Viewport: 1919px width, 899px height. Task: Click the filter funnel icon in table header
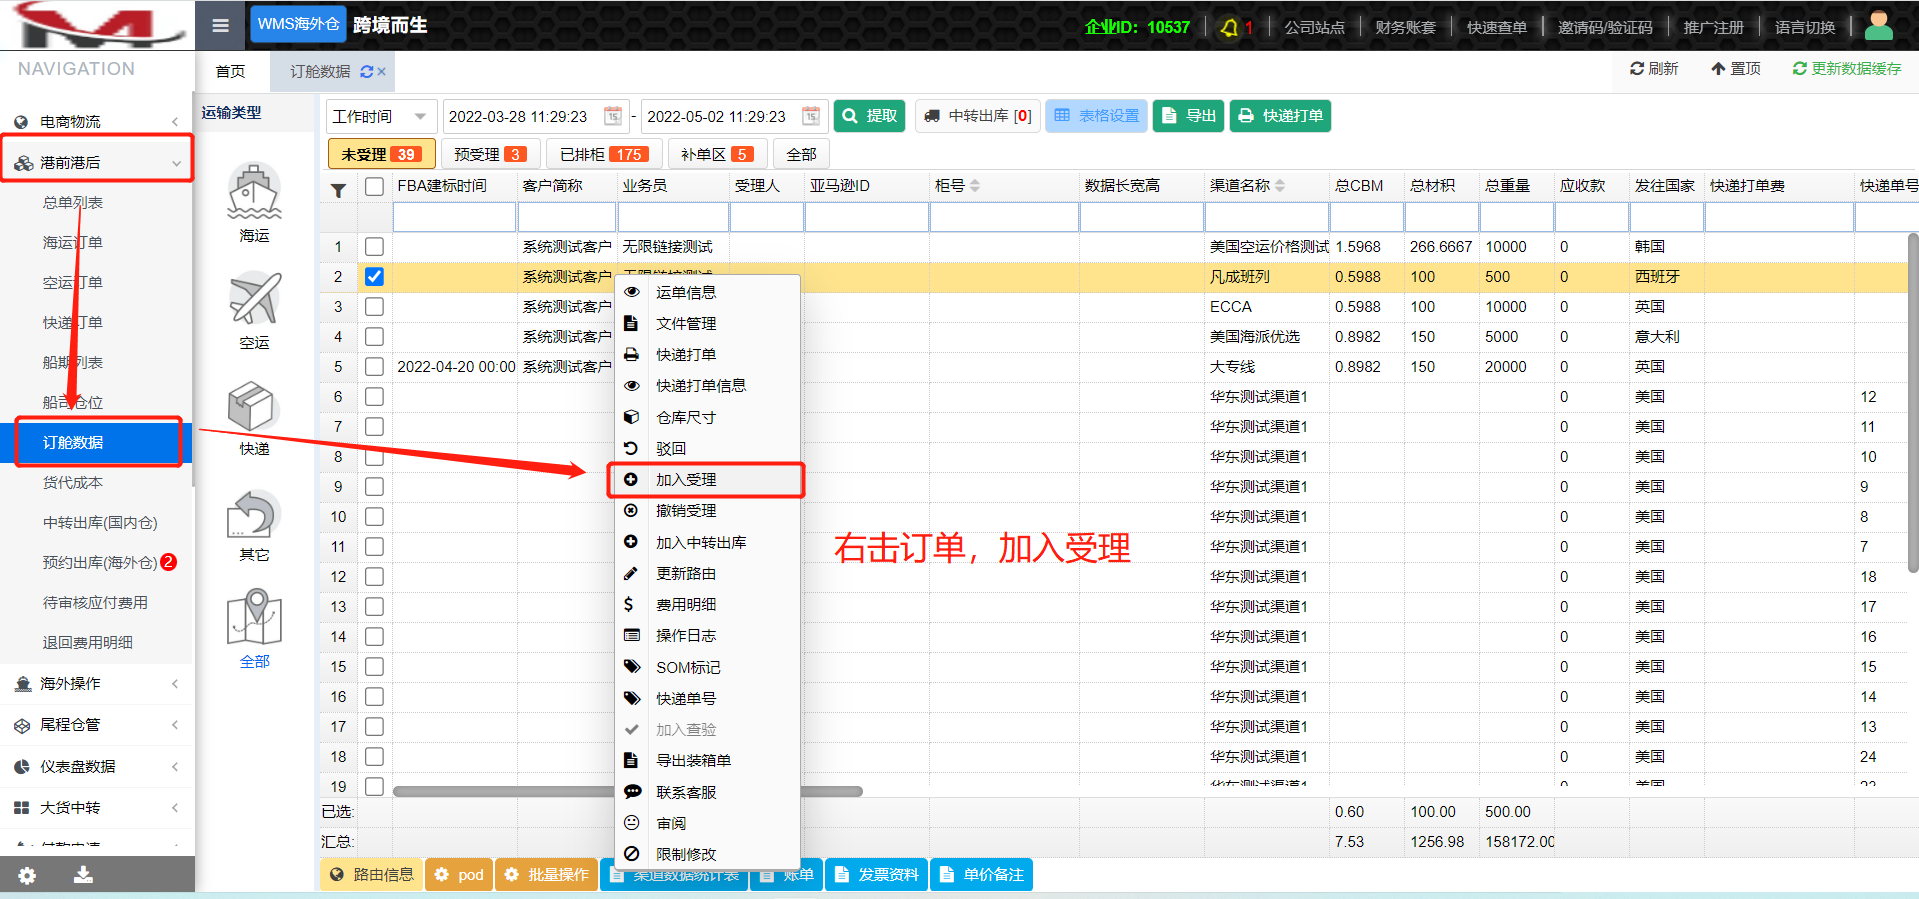click(x=339, y=190)
